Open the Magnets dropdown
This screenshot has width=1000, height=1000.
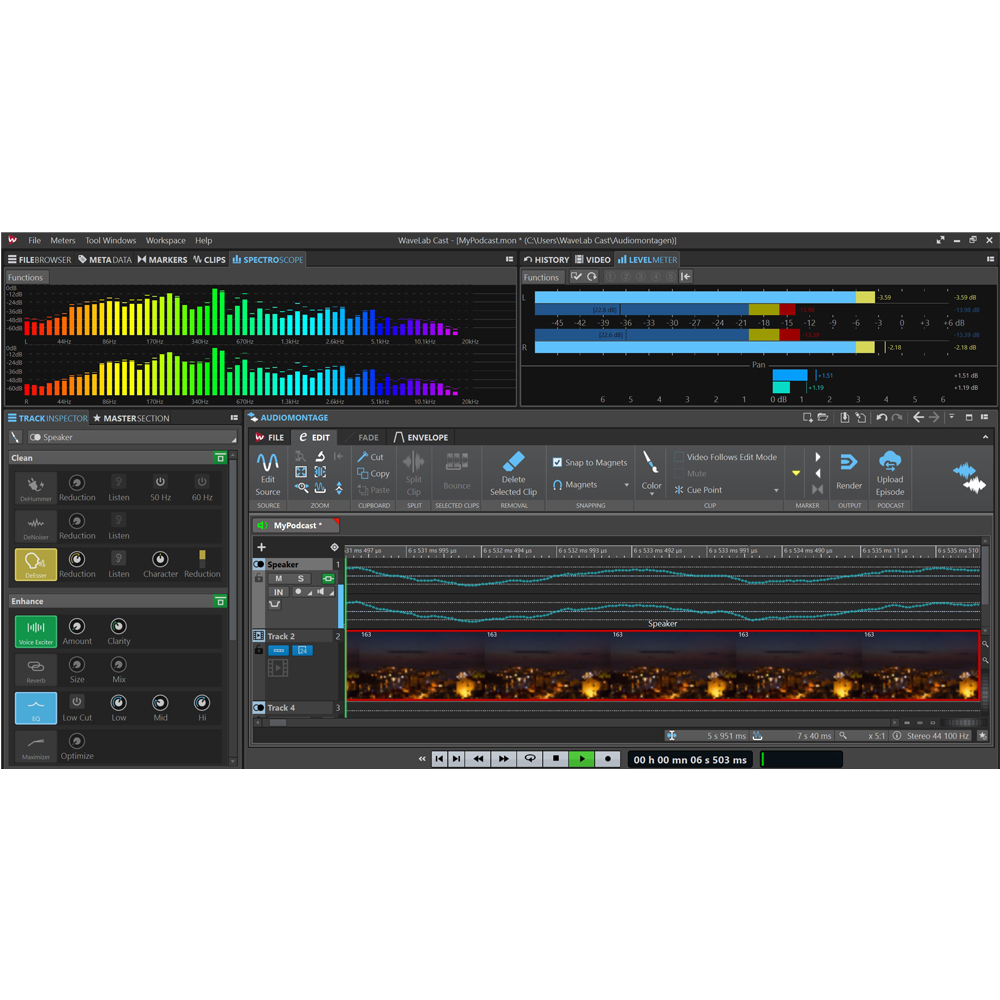coord(591,485)
